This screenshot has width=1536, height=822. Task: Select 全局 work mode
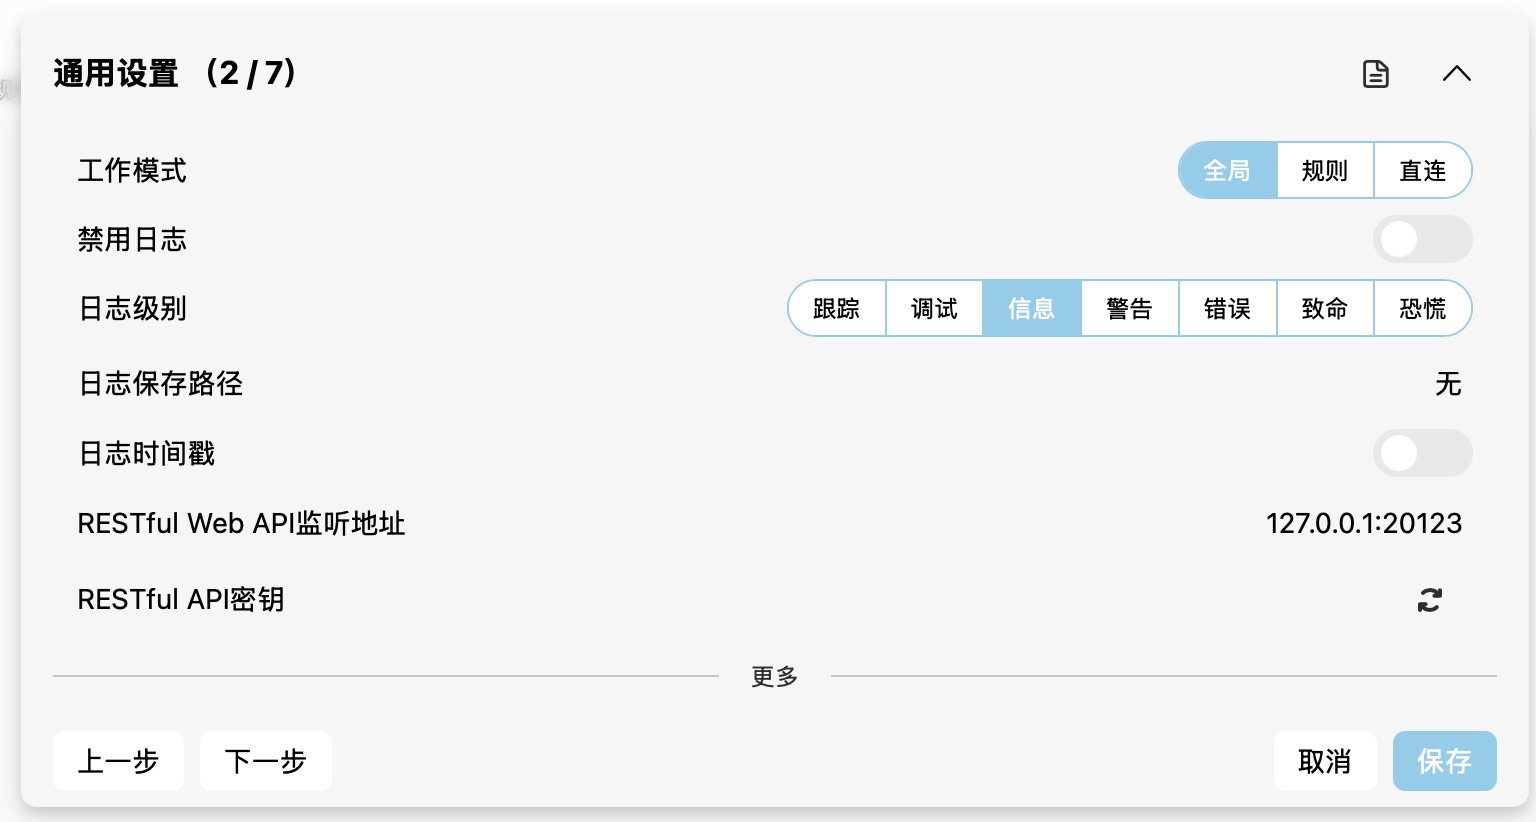point(1228,171)
